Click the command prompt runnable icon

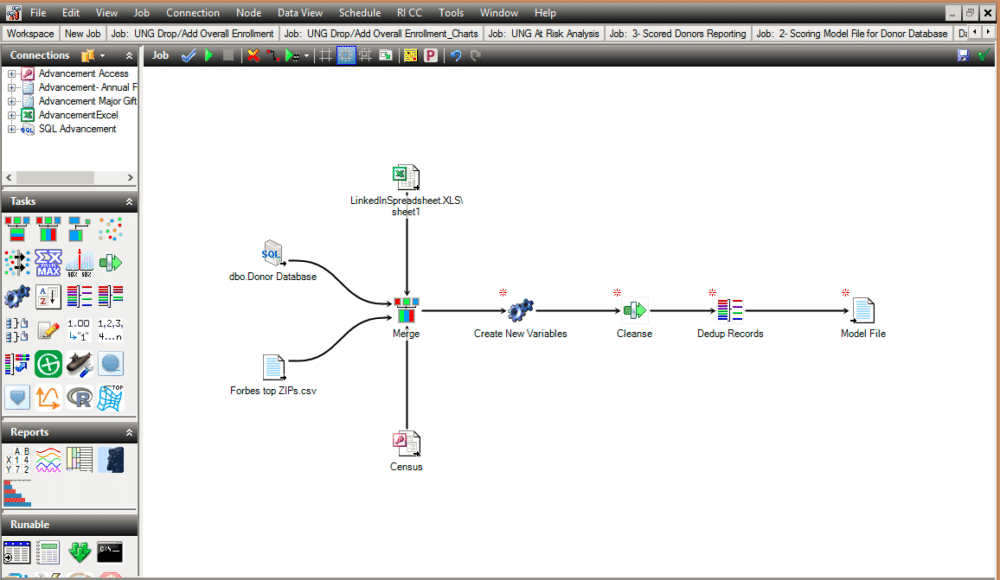click(110, 552)
